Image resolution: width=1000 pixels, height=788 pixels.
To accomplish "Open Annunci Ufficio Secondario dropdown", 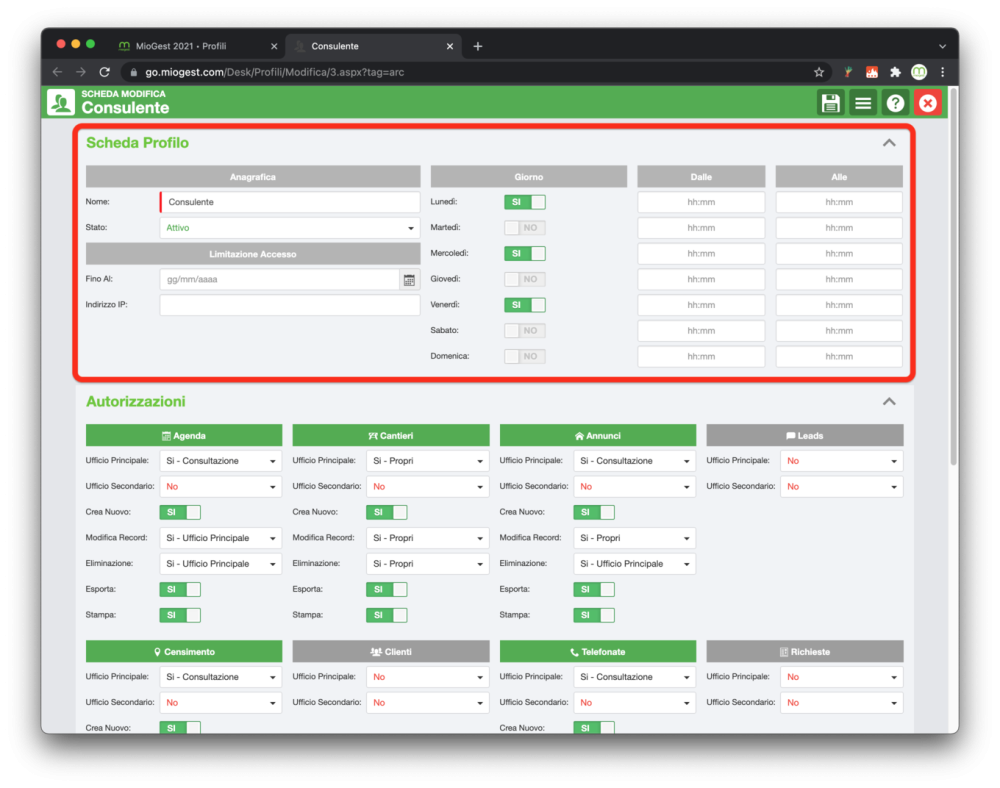I will point(635,486).
